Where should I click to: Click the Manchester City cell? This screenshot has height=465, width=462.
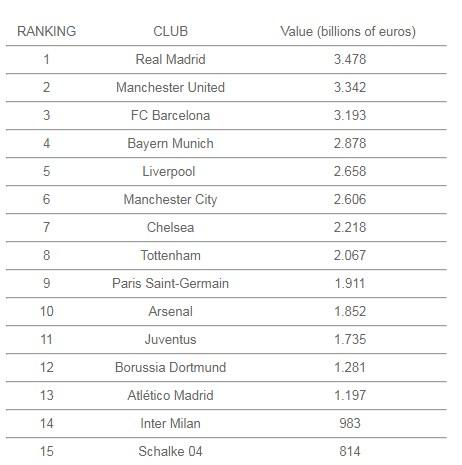170,200
